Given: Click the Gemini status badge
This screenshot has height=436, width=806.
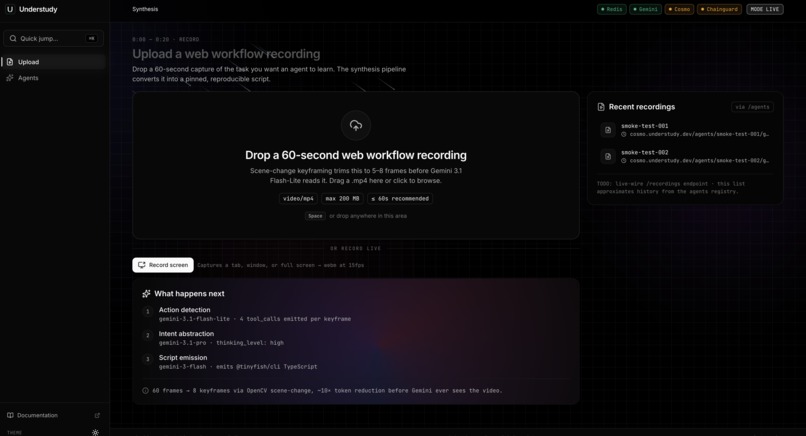Looking at the screenshot, I should (646, 9).
